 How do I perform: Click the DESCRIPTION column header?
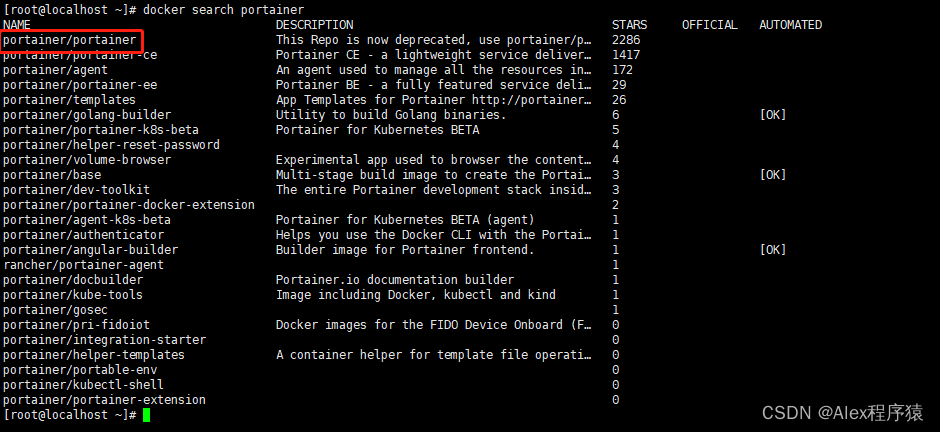315,25
